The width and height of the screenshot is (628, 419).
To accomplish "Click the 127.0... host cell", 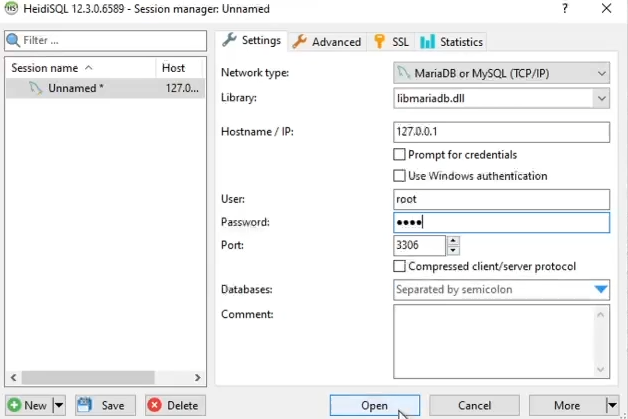I will pos(182,88).
